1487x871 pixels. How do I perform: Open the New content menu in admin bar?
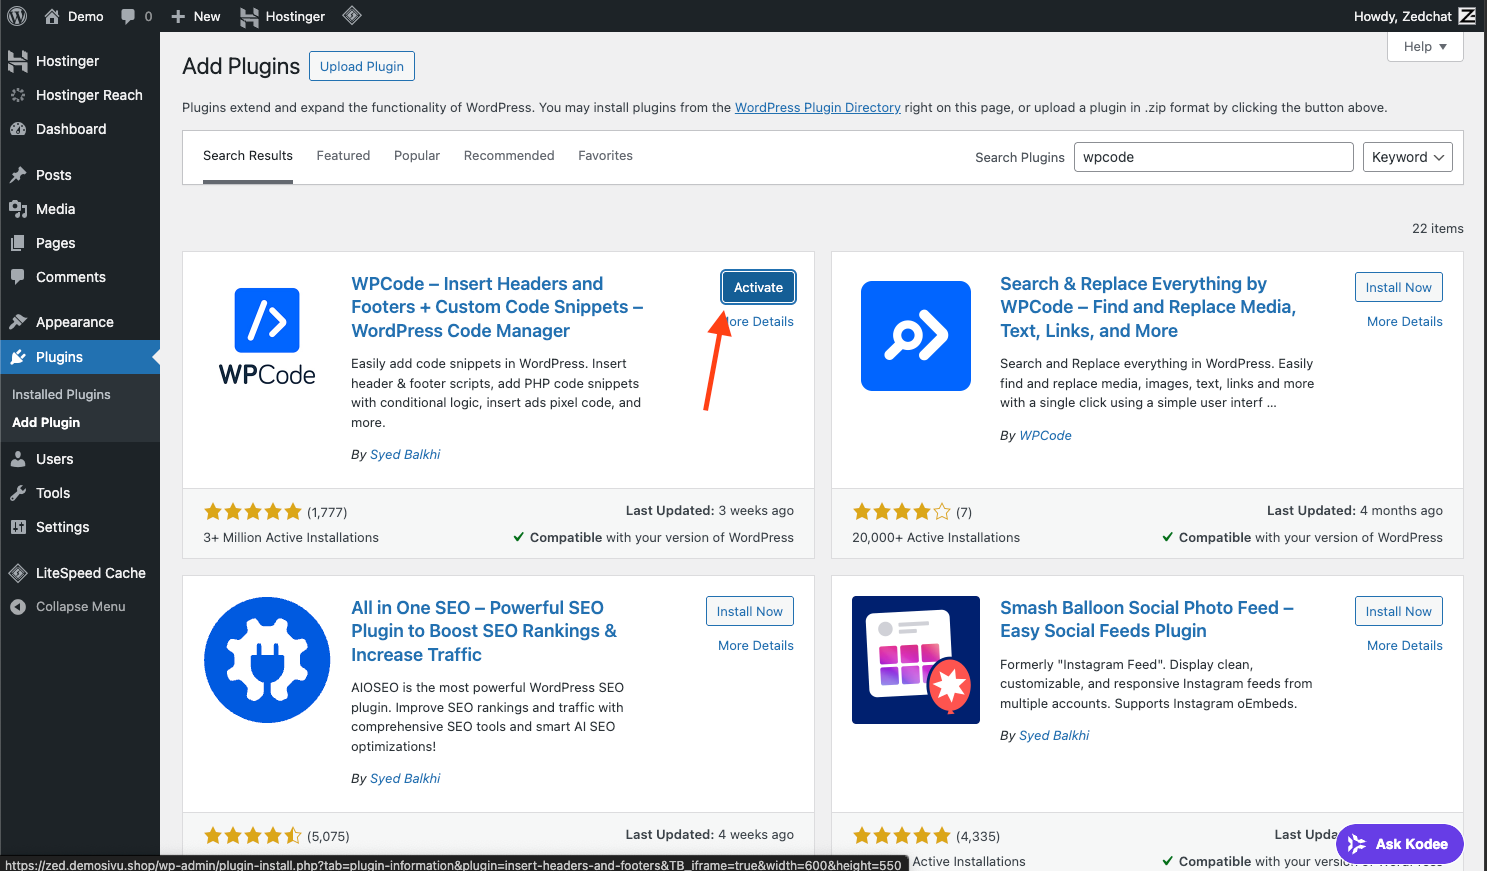coord(196,16)
